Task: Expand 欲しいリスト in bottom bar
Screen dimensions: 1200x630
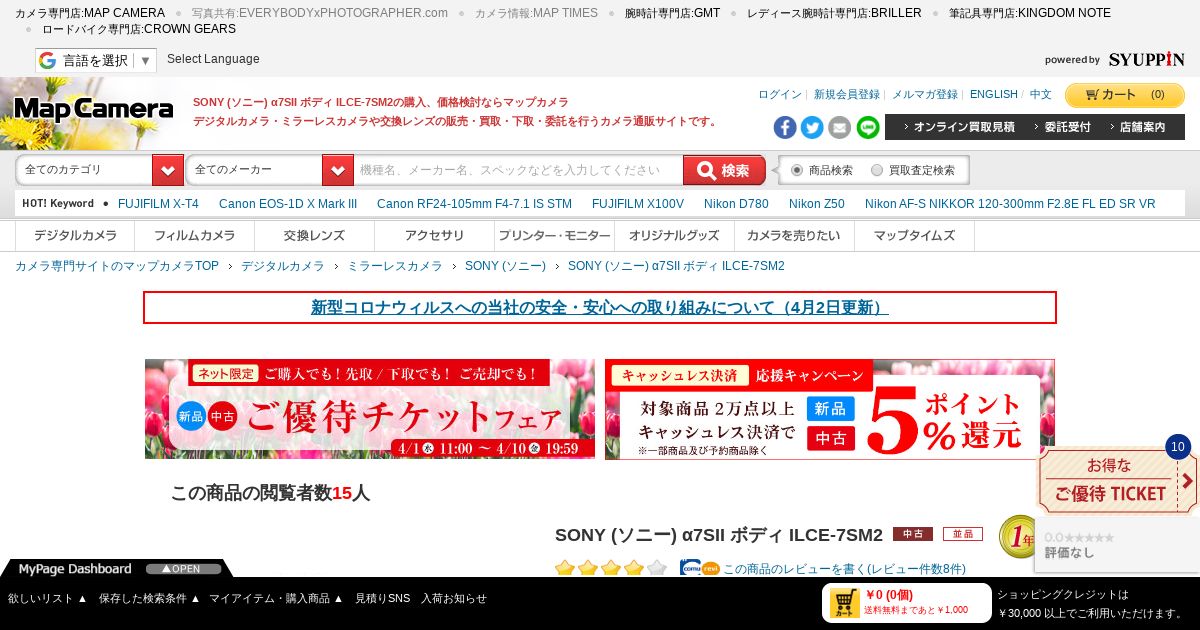Action: (x=48, y=598)
